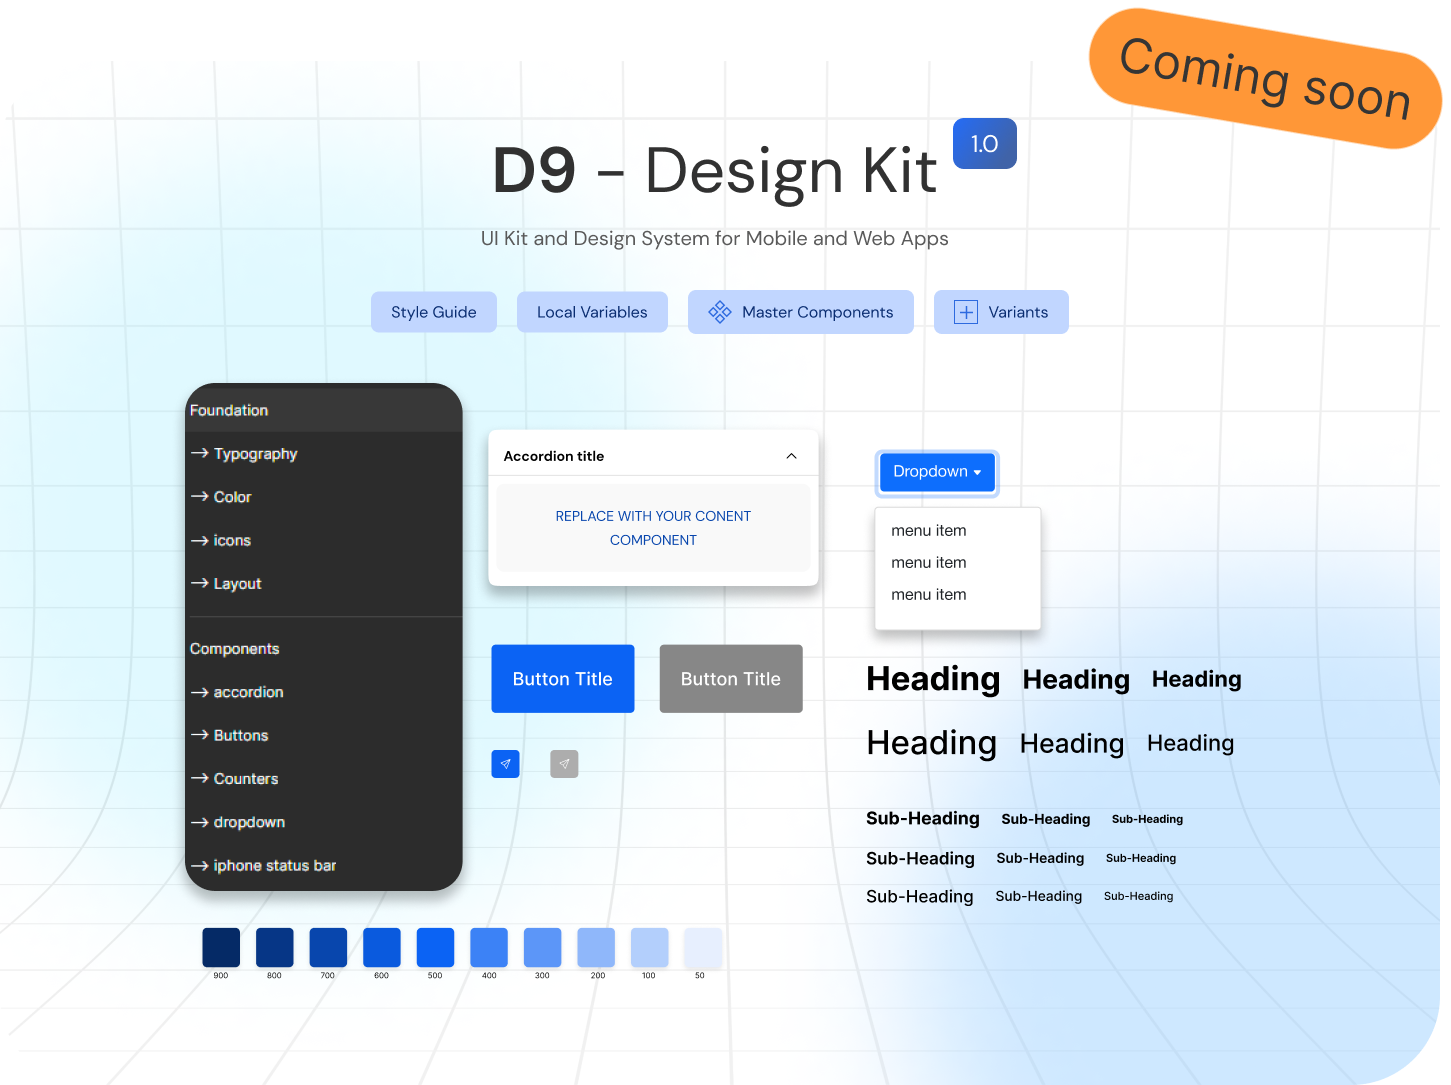This screenshot has height=1085, width=1451.
Task: Open Counters in the Components list
Action: click(234, 778)
